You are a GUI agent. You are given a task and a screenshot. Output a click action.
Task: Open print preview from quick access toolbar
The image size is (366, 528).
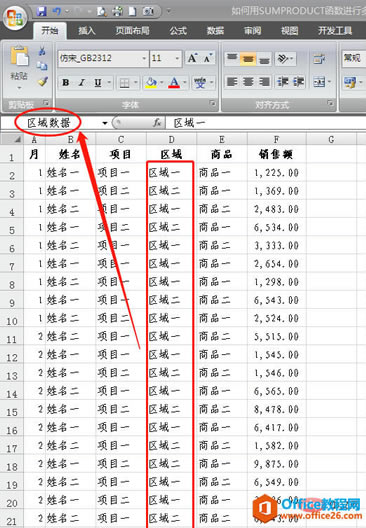(x=101, y=12)
